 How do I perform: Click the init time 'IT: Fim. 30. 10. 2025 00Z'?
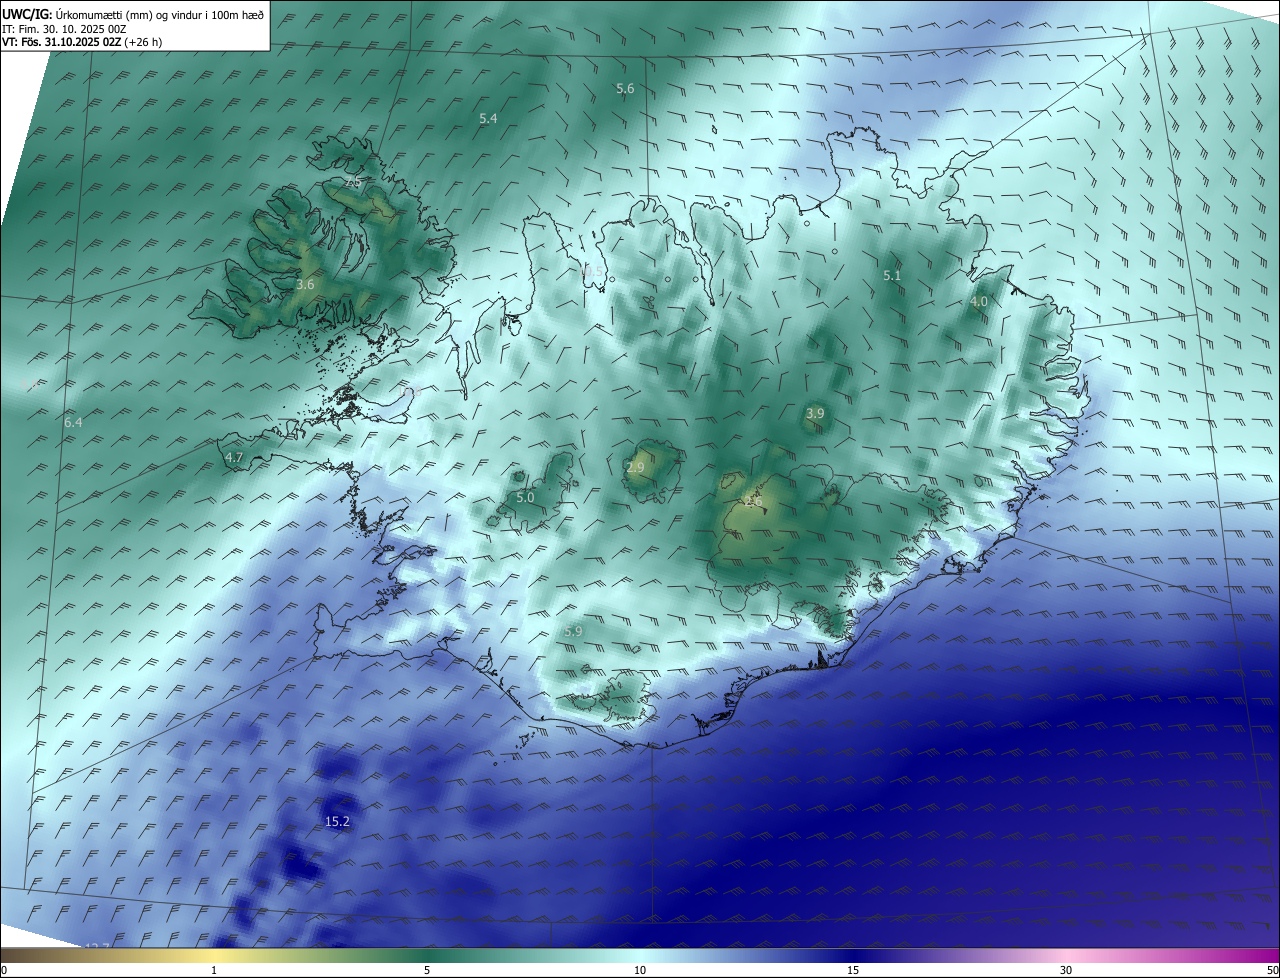coord(64,29)
